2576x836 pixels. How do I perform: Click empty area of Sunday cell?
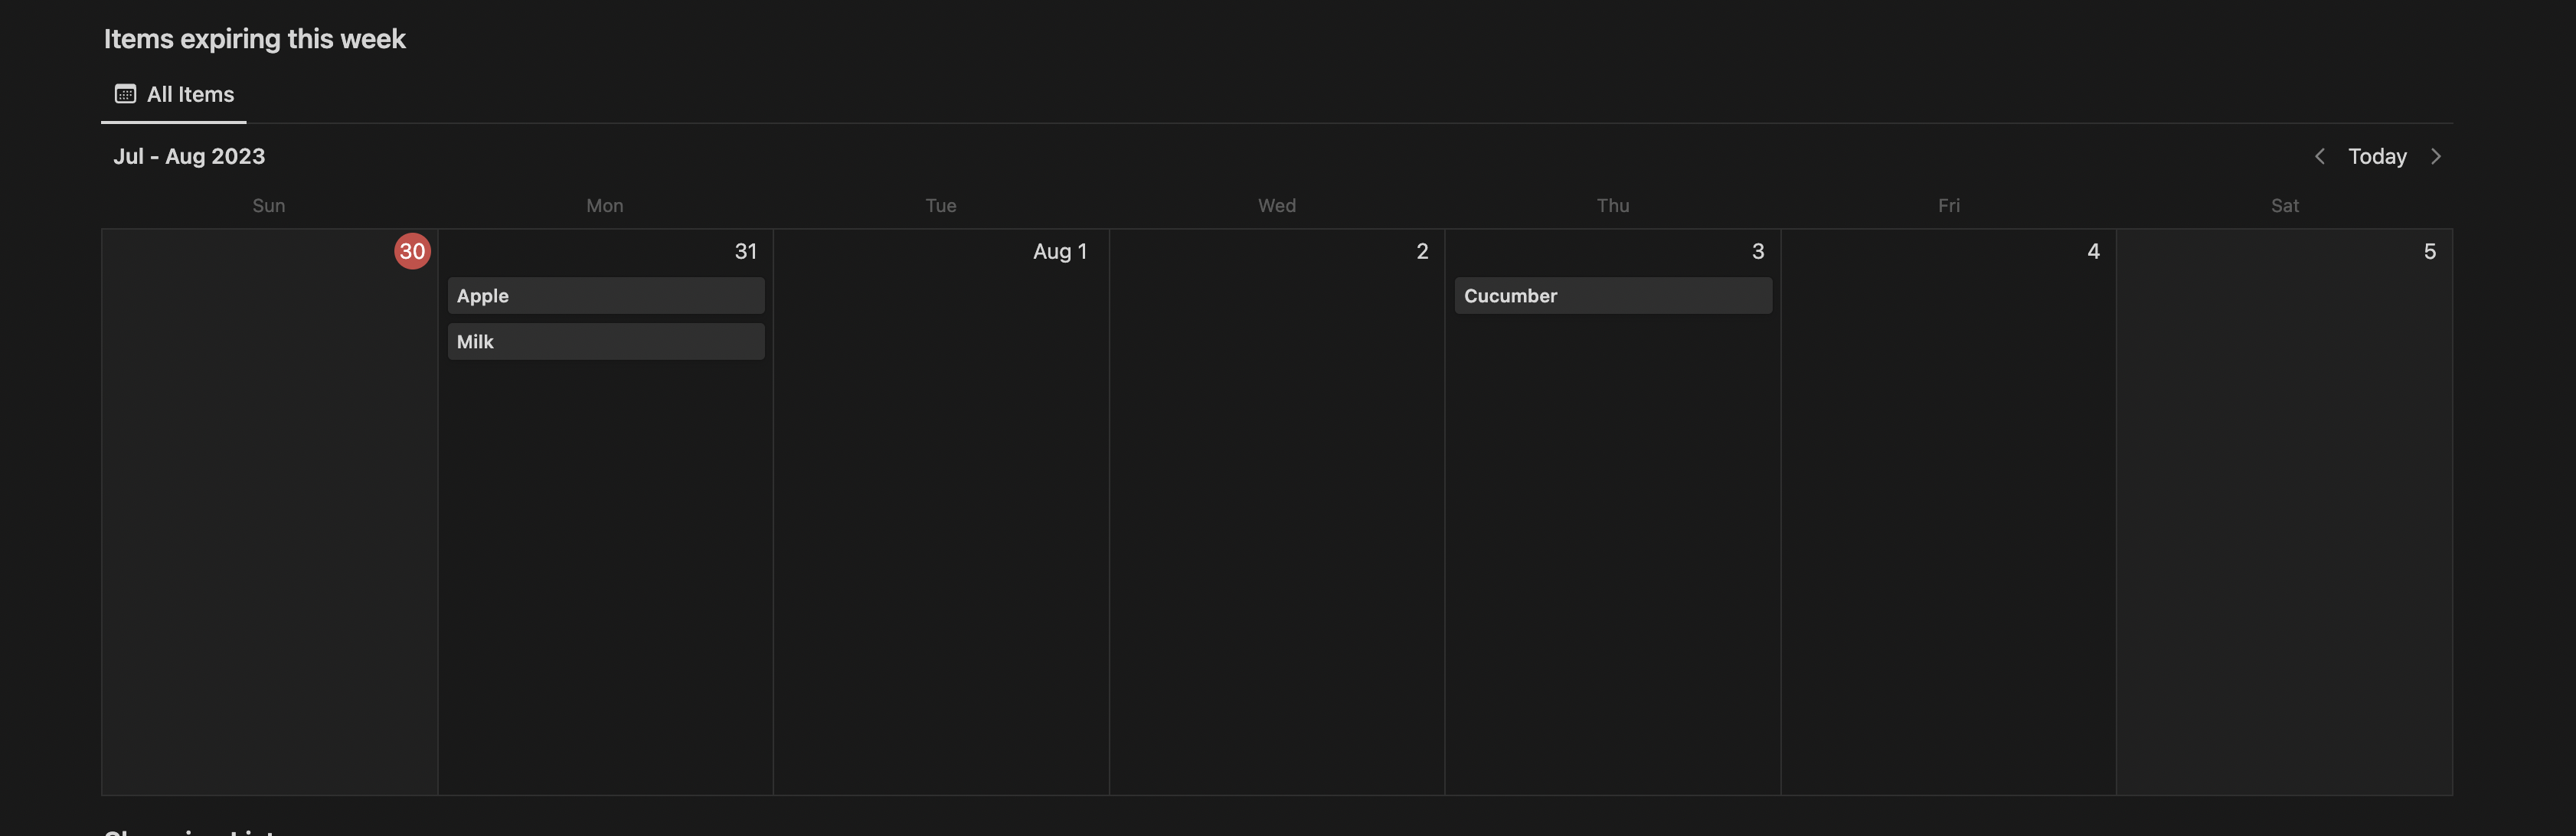point(269,520)
